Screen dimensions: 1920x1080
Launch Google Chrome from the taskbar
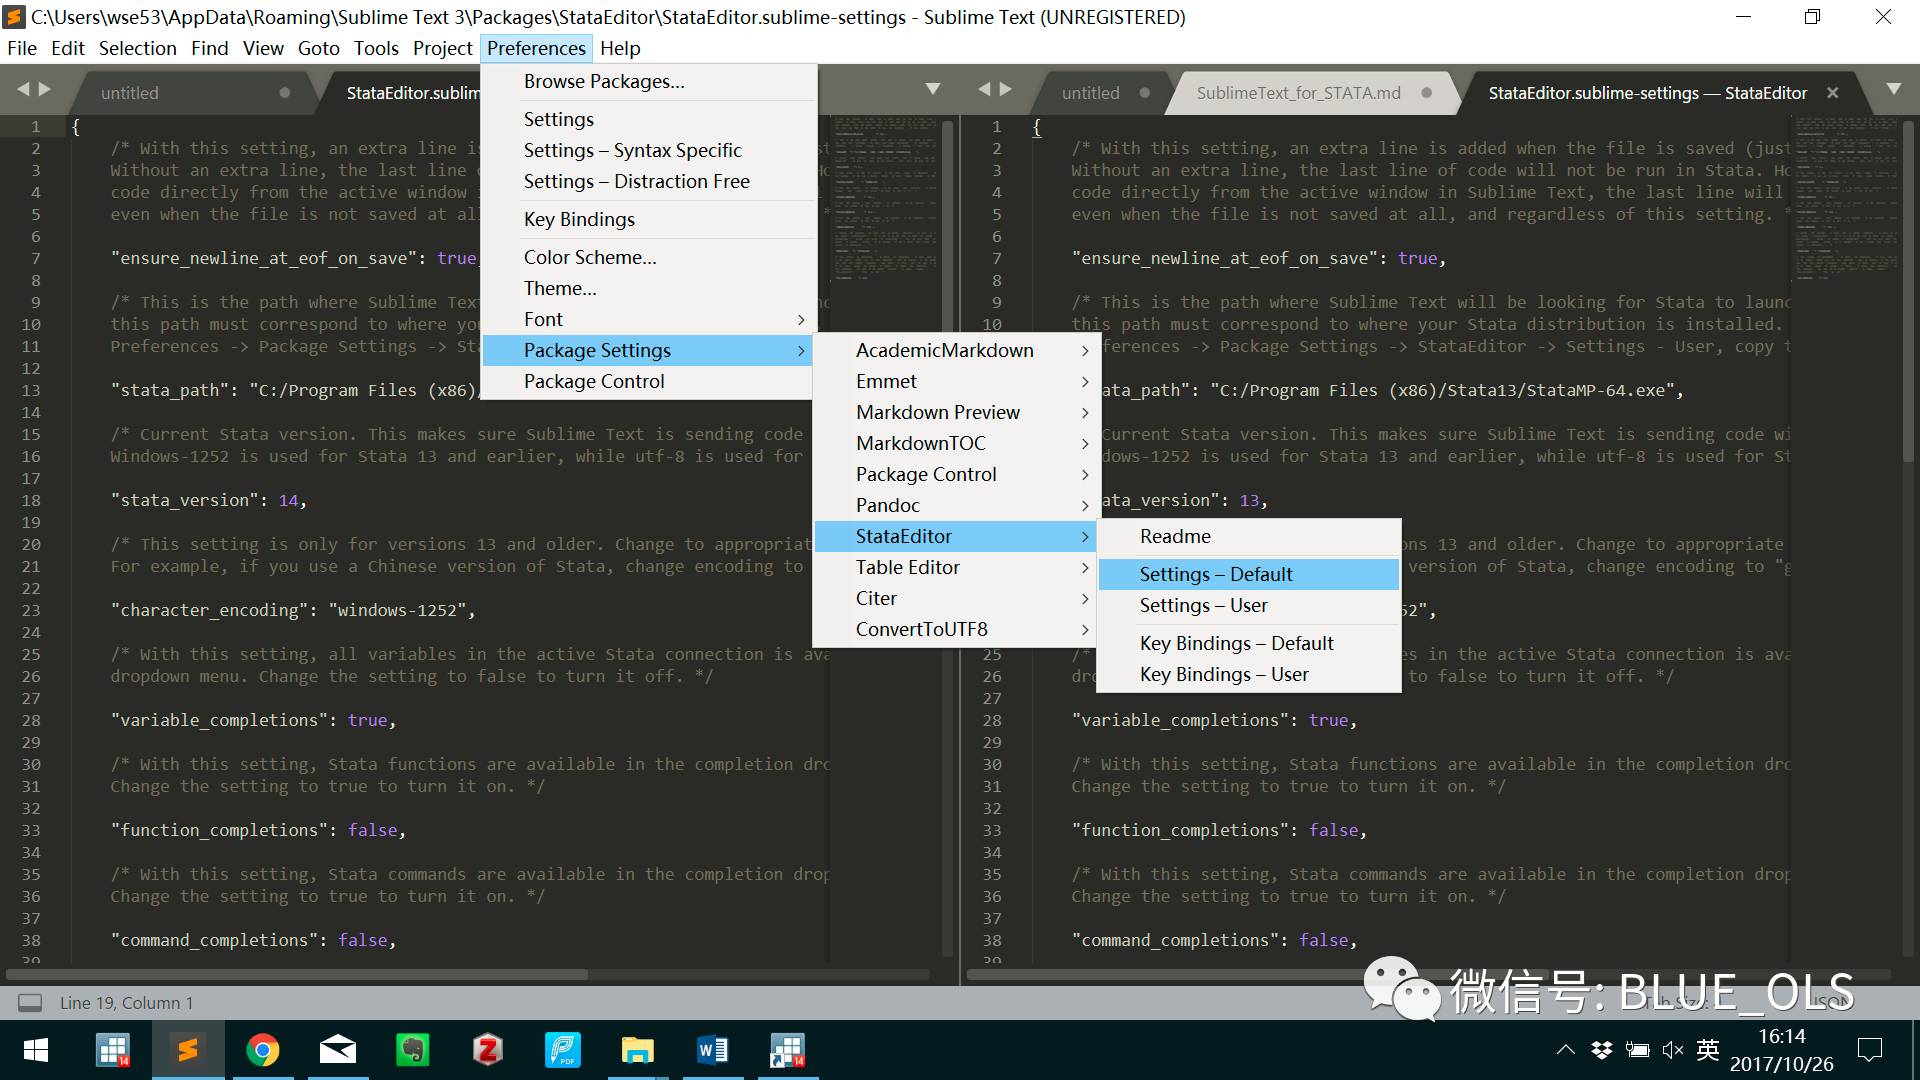click(263, 1050)
